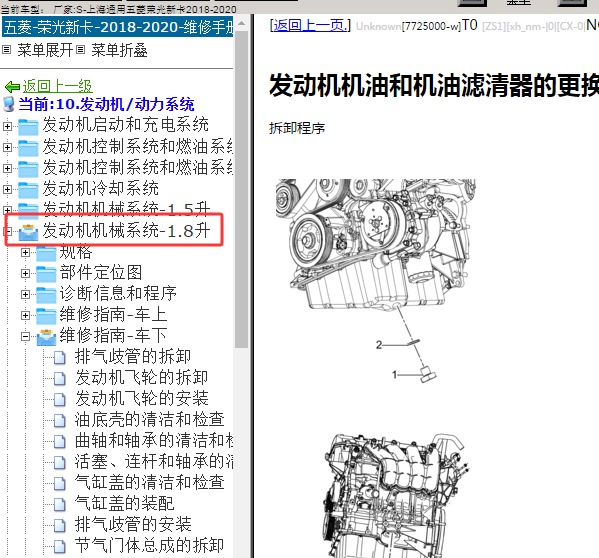
Task: Select the 五菱-荣光新卡-2018-2020-维修手册 title
Action: 118,27
